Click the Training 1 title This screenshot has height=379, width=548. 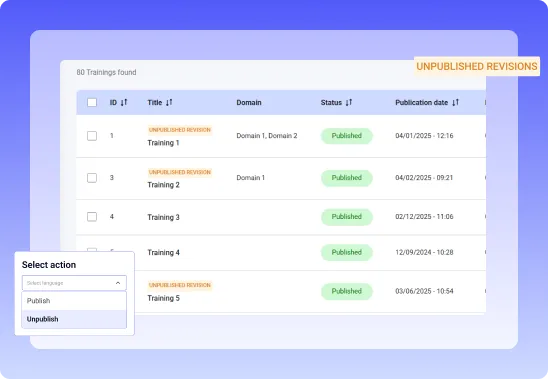click(x=163, y=143)
